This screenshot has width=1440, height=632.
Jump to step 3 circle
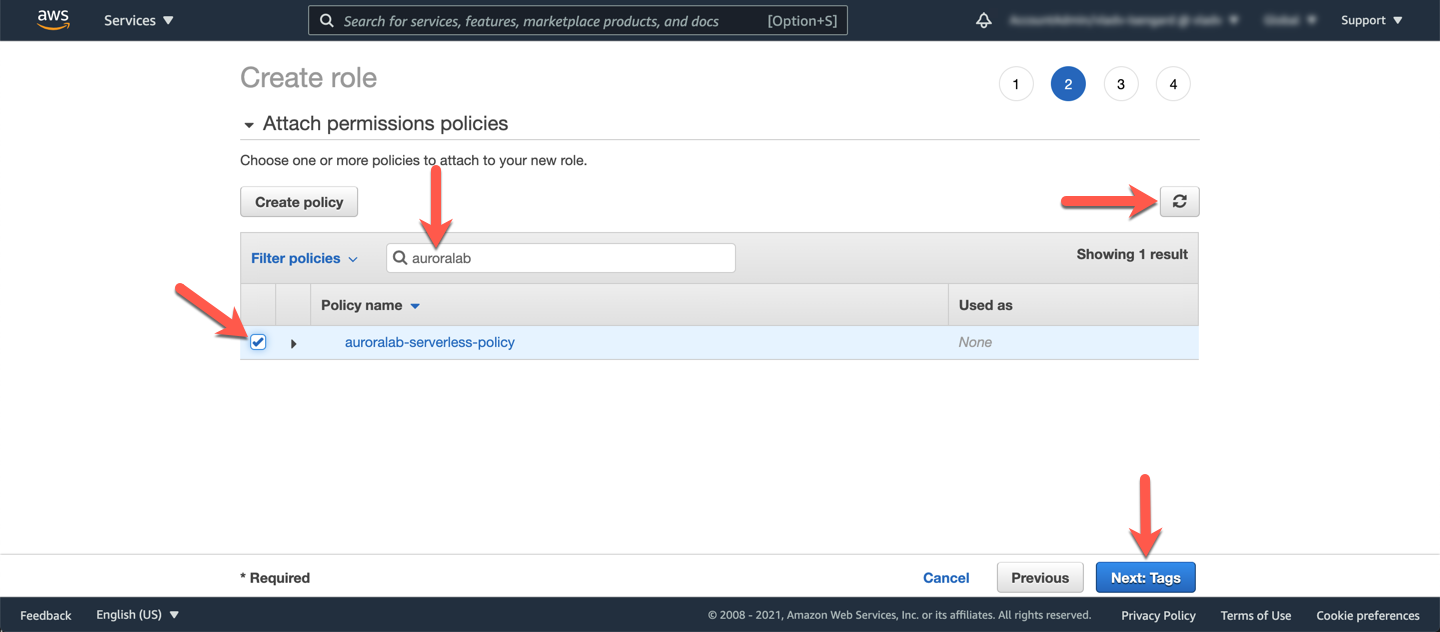point(1121,84)
